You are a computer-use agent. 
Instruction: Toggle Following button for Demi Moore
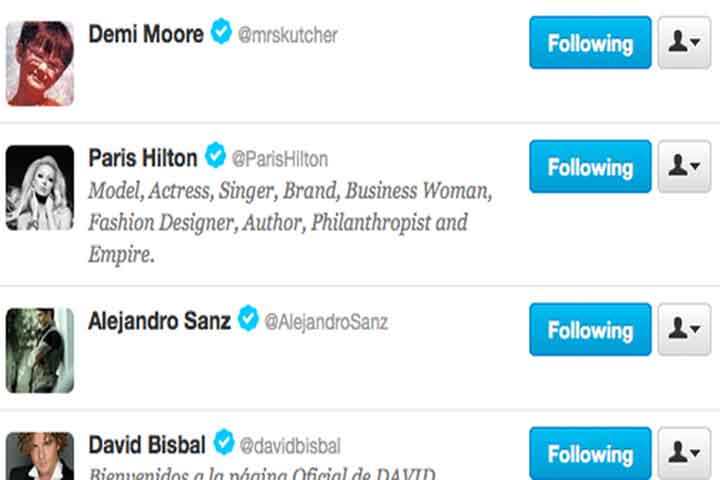tap(590, 43)
